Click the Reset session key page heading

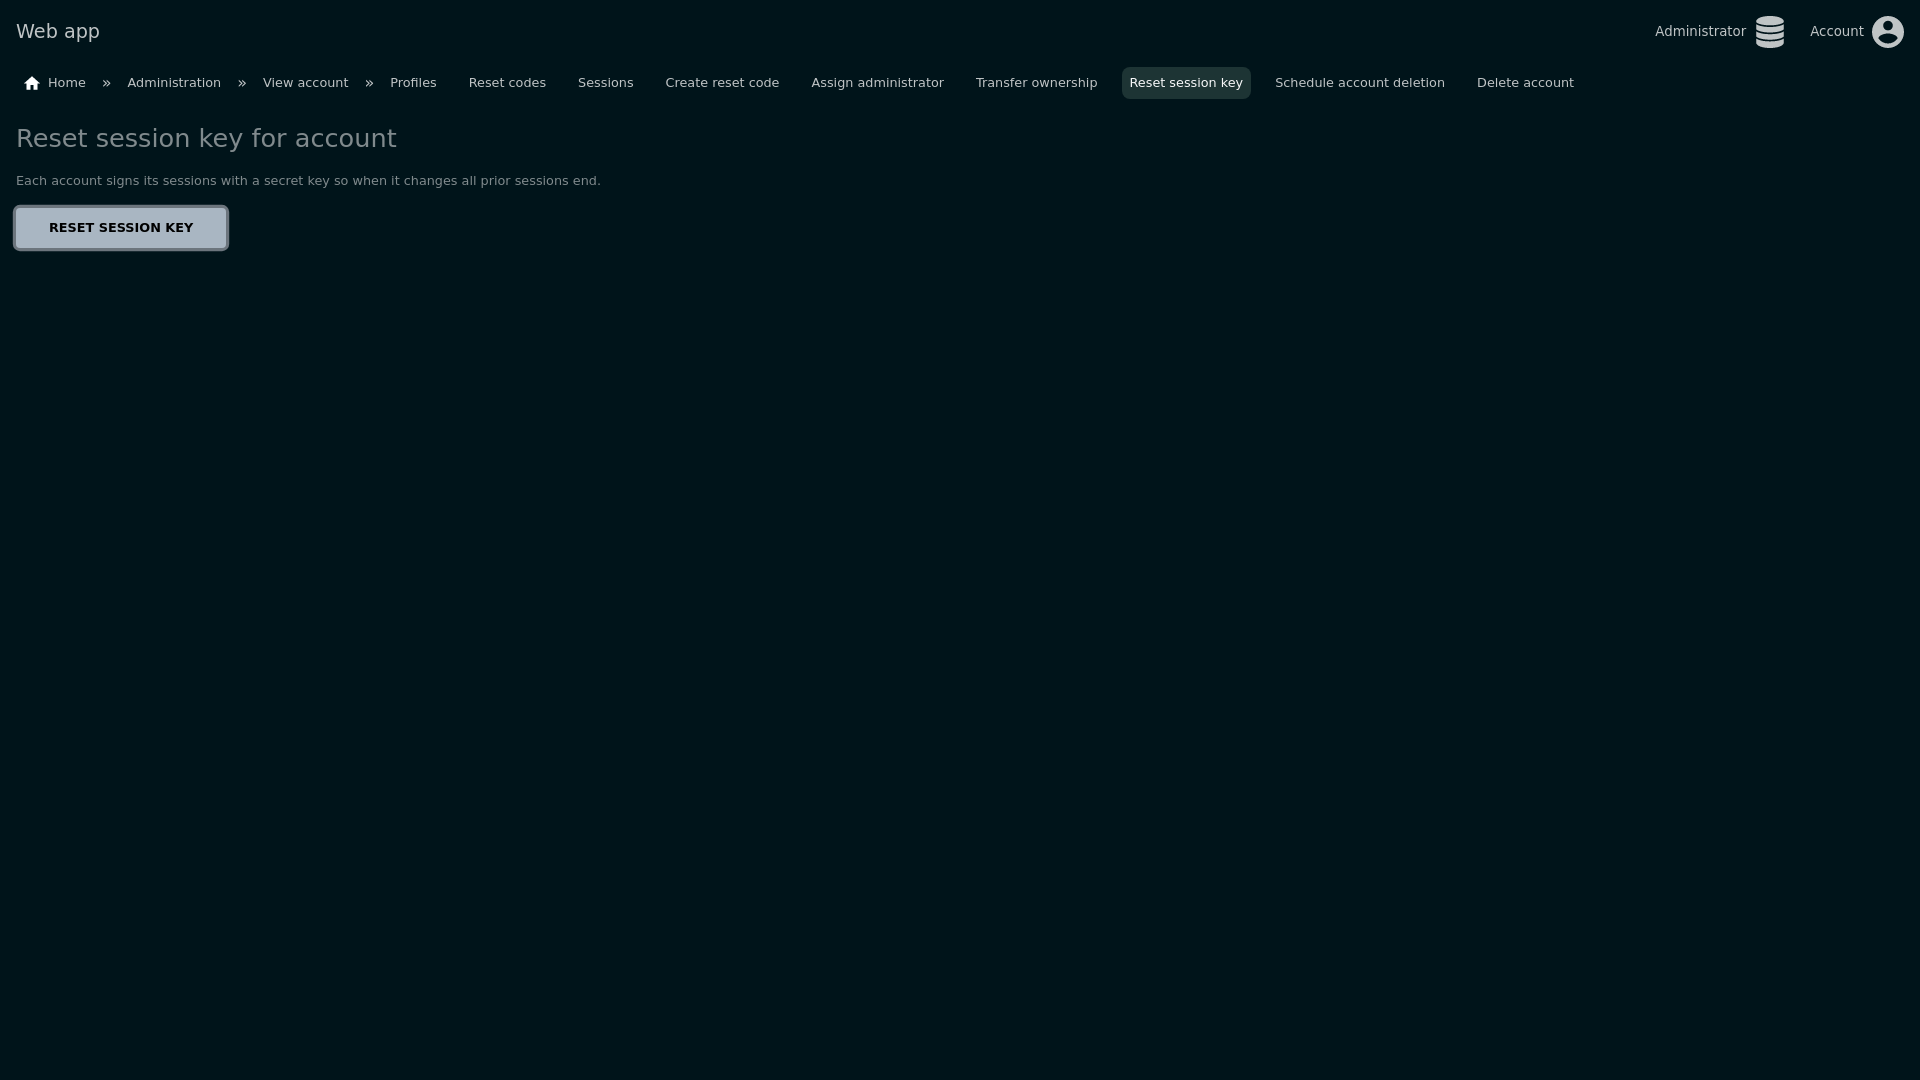206,139
